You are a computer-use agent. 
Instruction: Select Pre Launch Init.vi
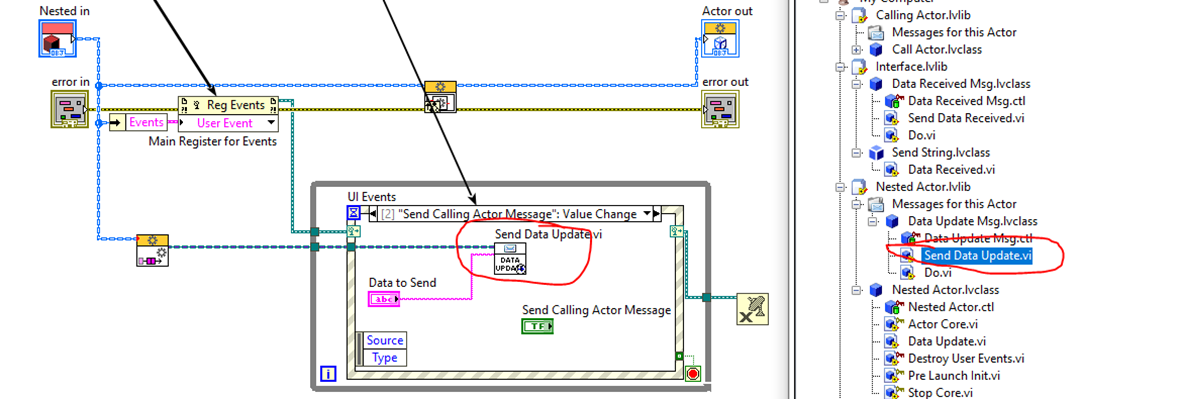point(953,376)
